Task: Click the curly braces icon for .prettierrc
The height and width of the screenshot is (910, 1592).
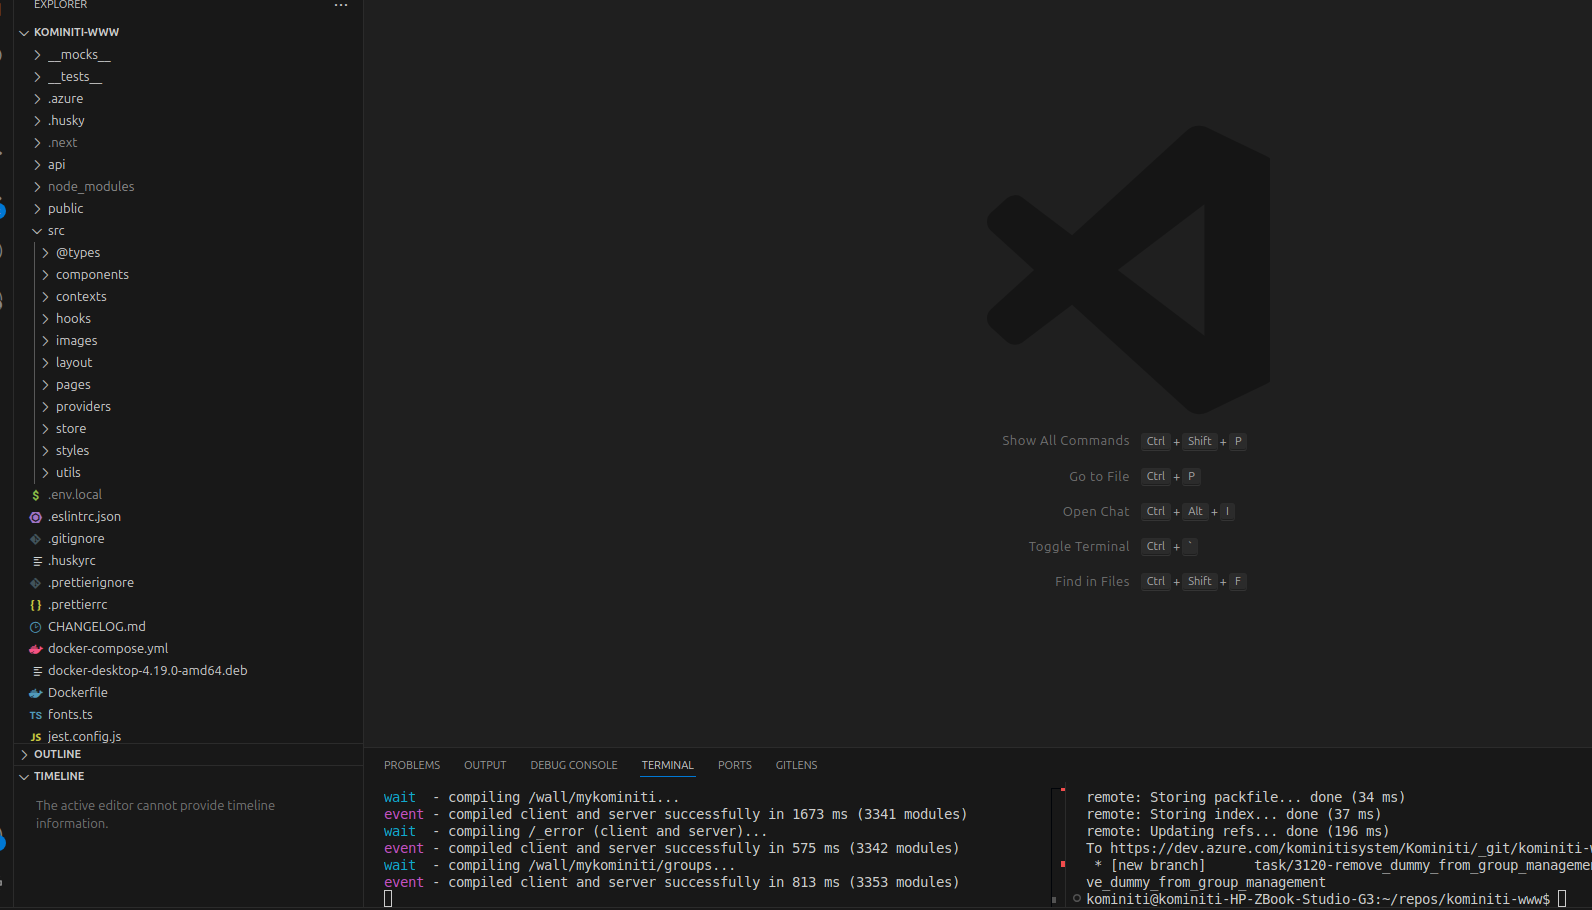Action: click(36, 605)
